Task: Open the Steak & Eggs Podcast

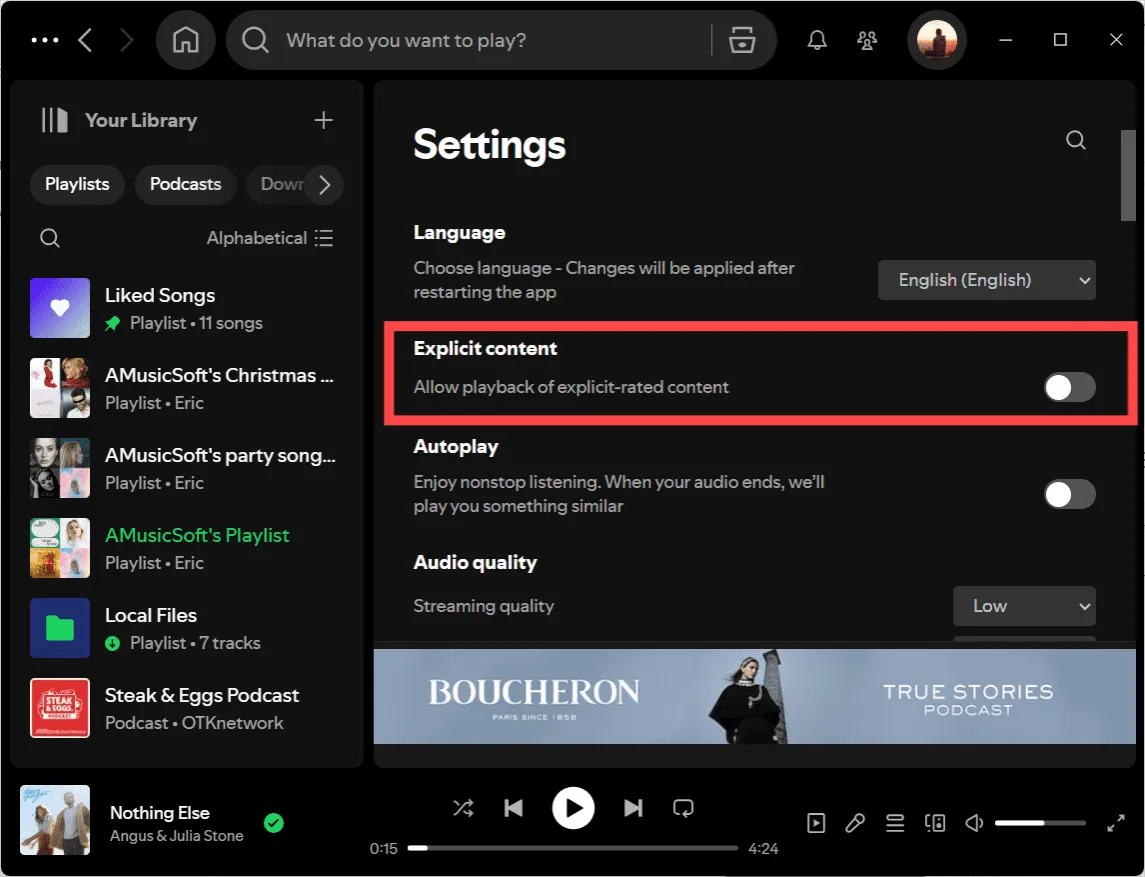Action: [x=186, y=708]
